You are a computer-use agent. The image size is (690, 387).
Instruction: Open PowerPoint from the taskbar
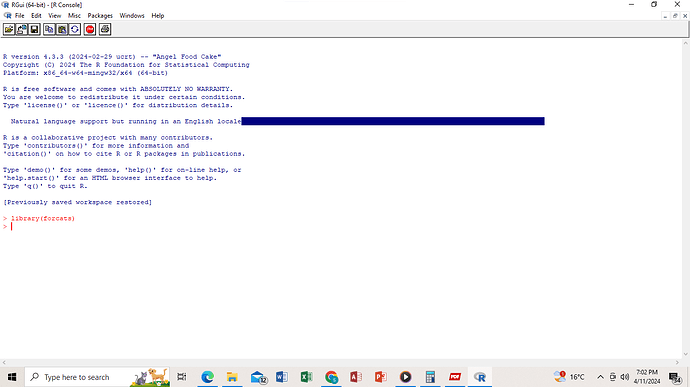click(x=381, y=377)
